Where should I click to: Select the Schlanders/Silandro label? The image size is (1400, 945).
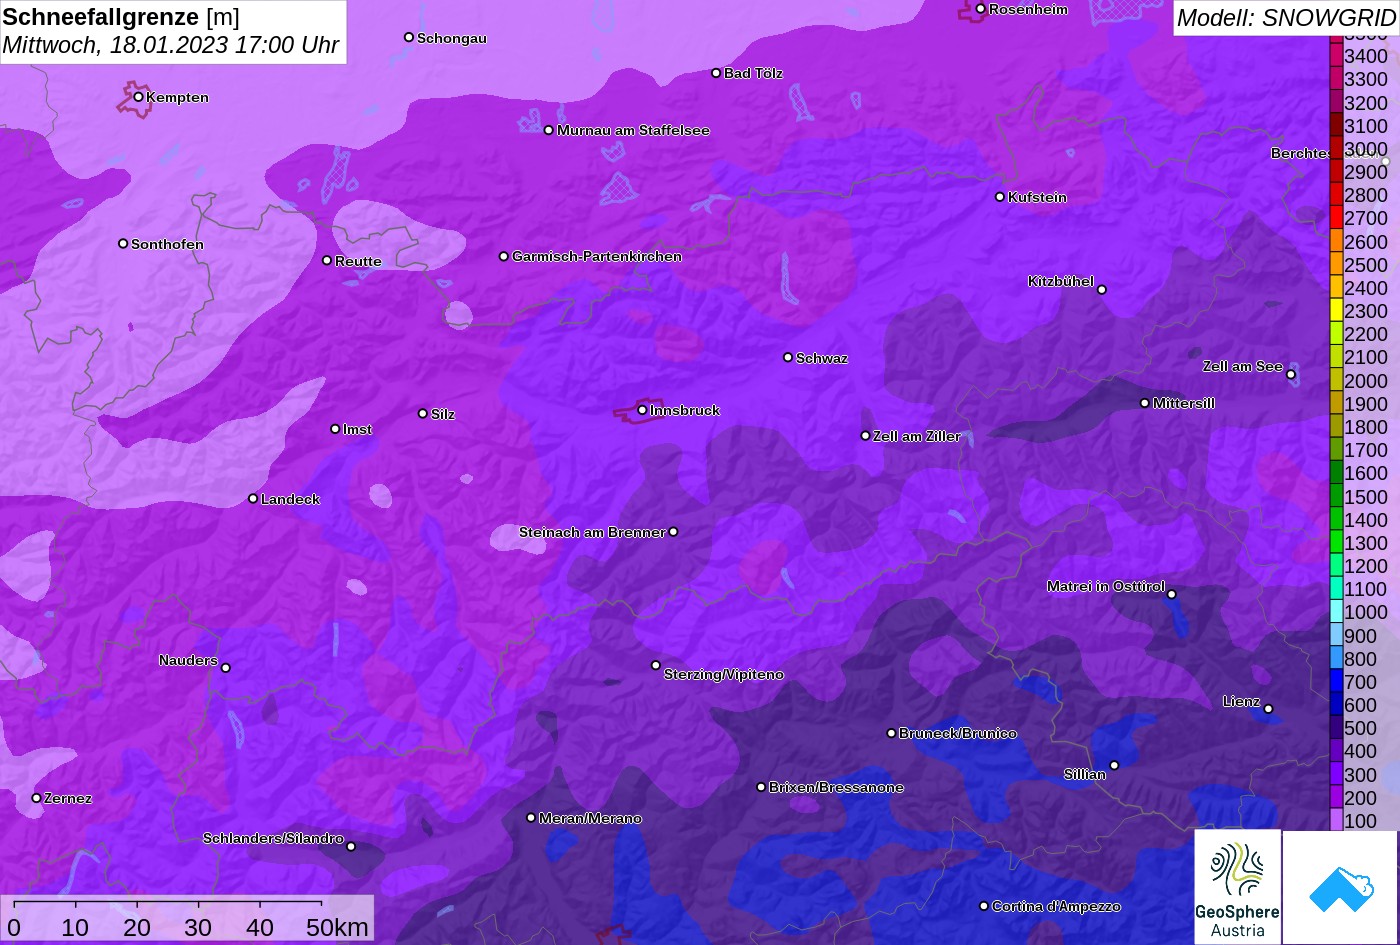click(x=273, y=838)
